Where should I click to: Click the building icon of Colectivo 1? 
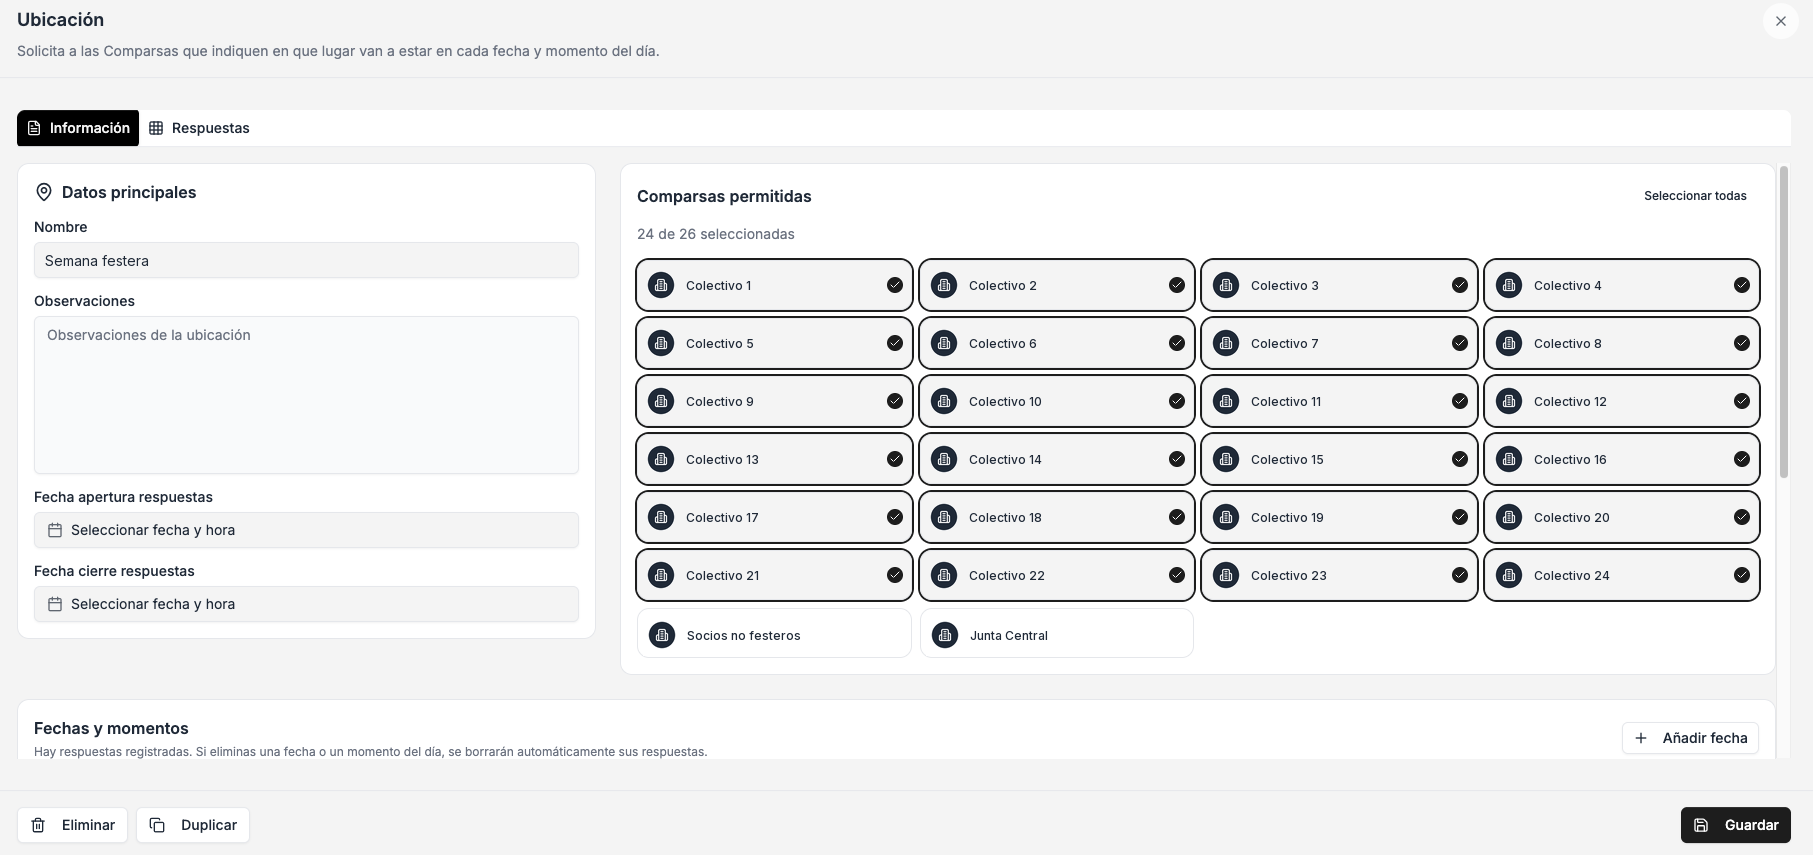click(661, 285)
